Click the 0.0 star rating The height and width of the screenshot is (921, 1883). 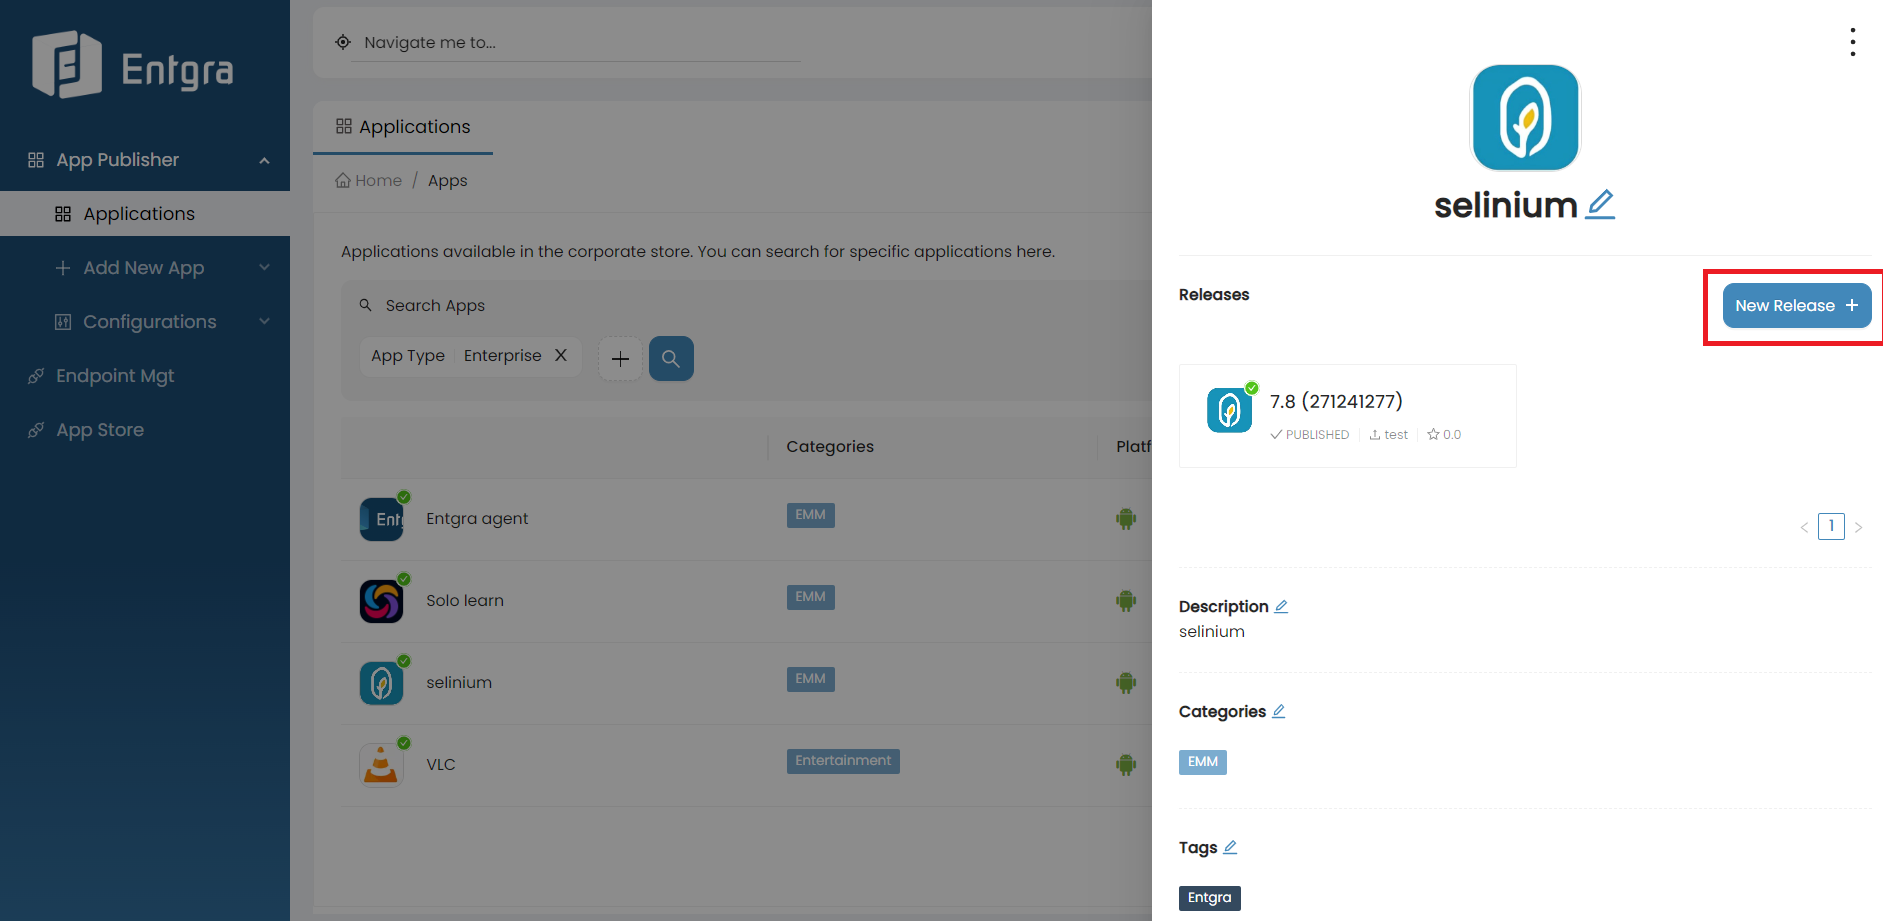(x=1444, y=435)
